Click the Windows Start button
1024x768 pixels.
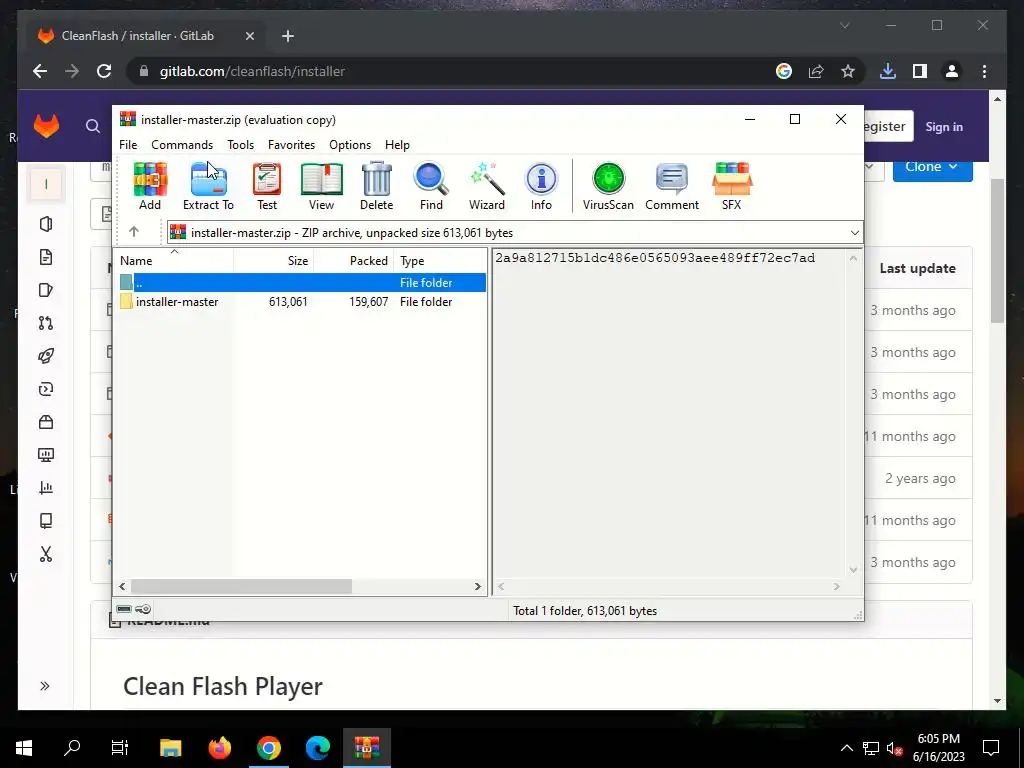click(x=24, y=748)
